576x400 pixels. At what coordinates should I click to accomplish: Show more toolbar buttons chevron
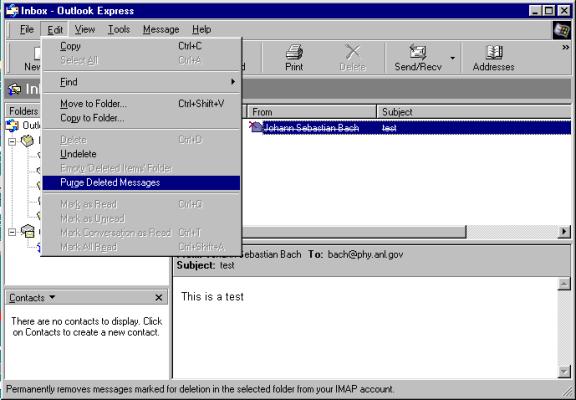coord(566,47)
